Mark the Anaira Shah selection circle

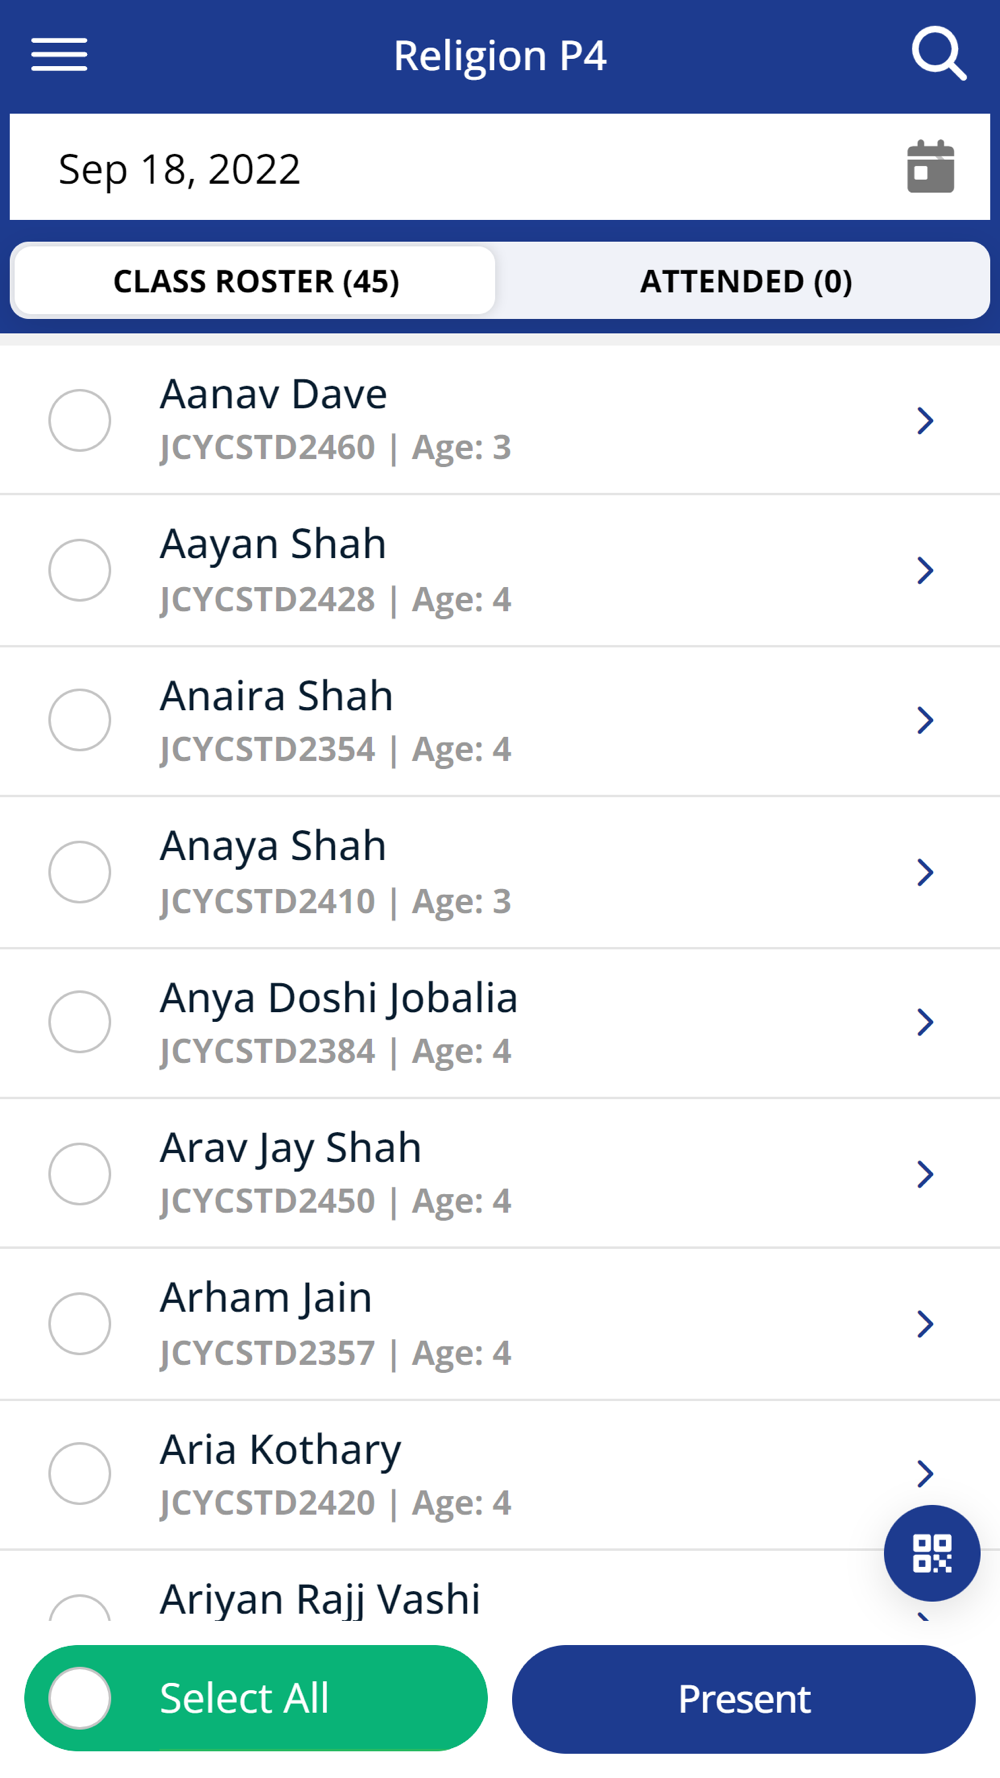click(x=80, y=720)
